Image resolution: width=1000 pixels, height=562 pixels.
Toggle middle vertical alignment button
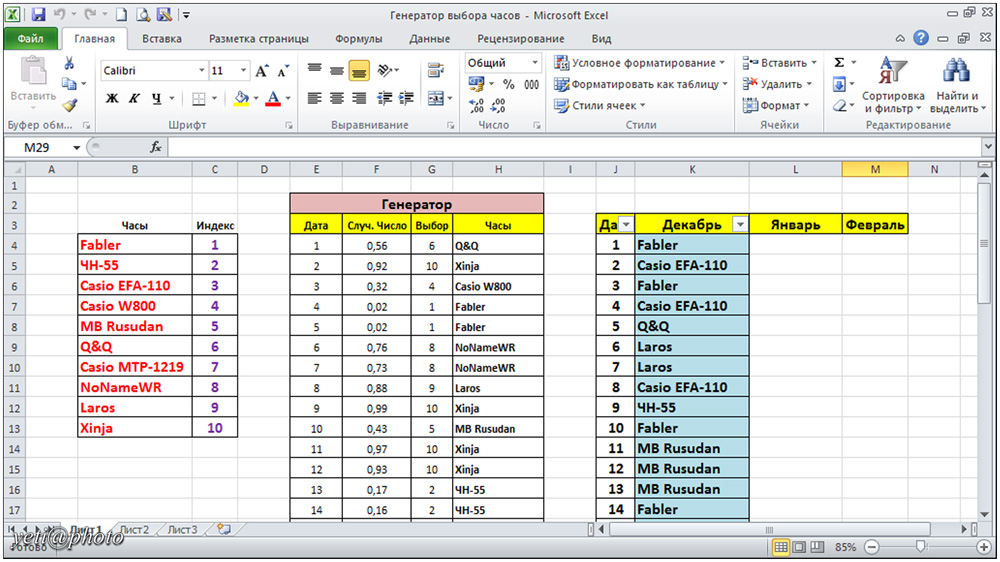click(337, 71)
